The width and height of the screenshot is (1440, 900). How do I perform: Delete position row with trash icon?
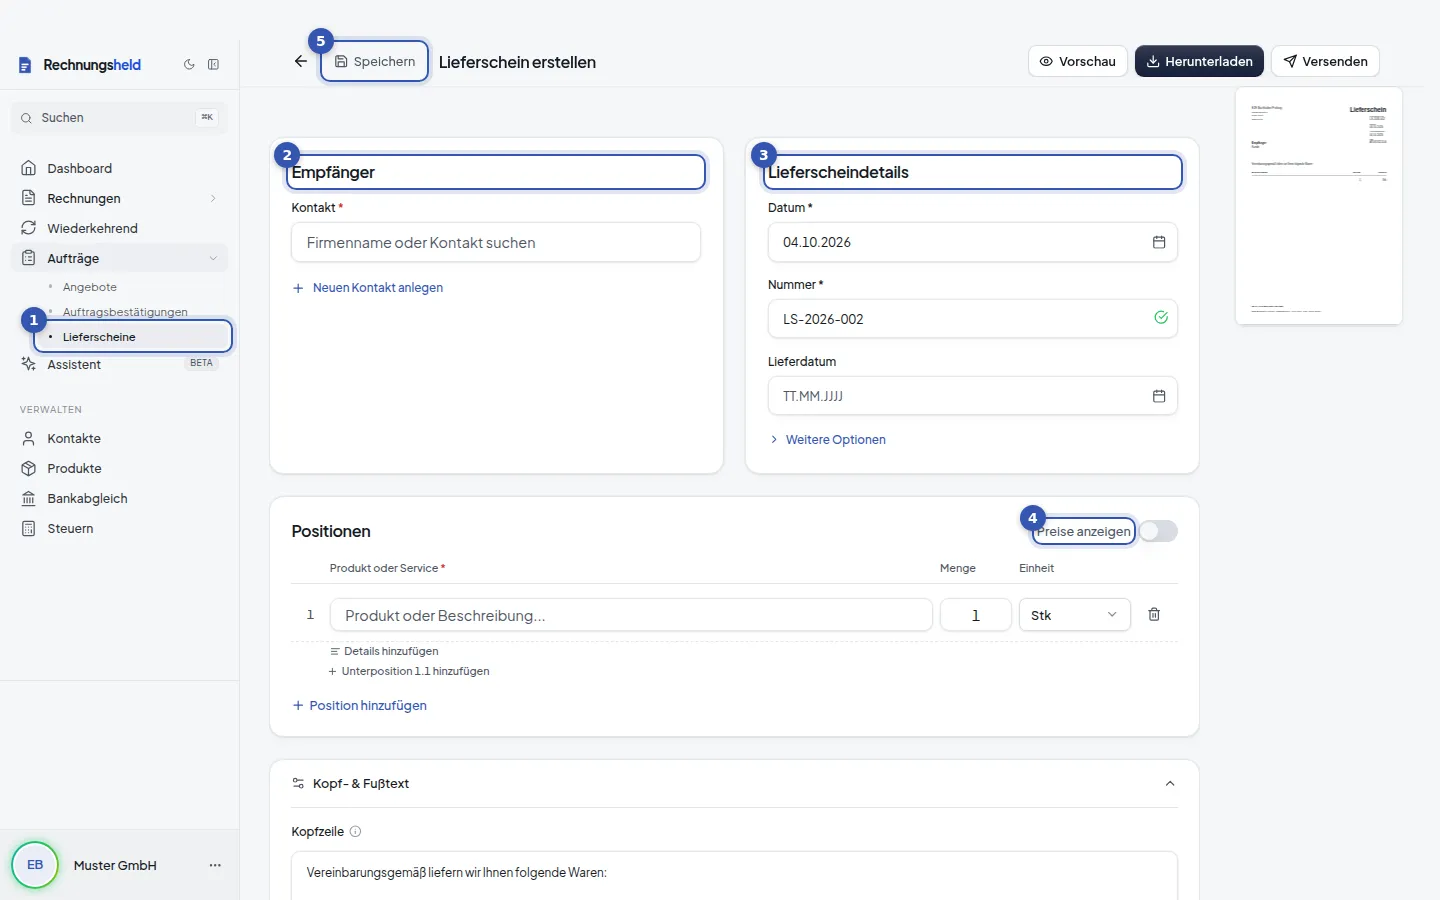1154,614
